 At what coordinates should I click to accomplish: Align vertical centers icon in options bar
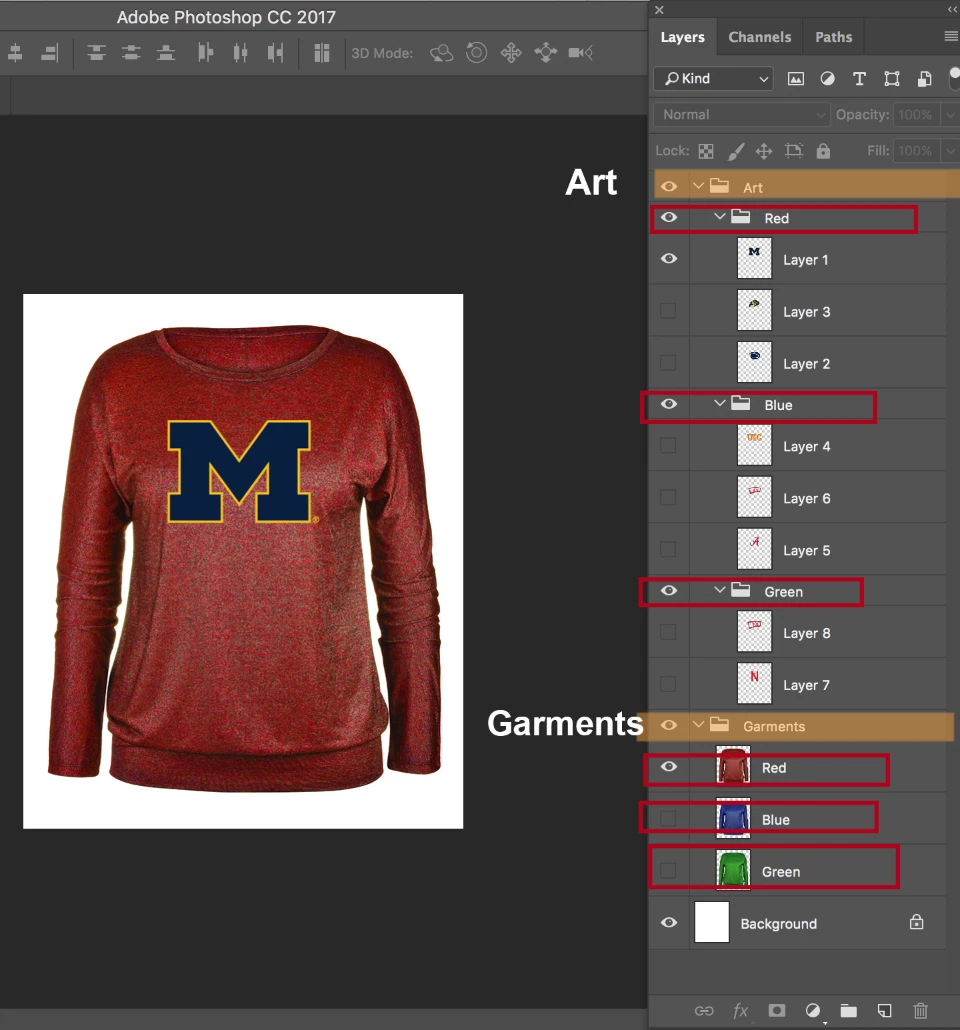point(131,53)
